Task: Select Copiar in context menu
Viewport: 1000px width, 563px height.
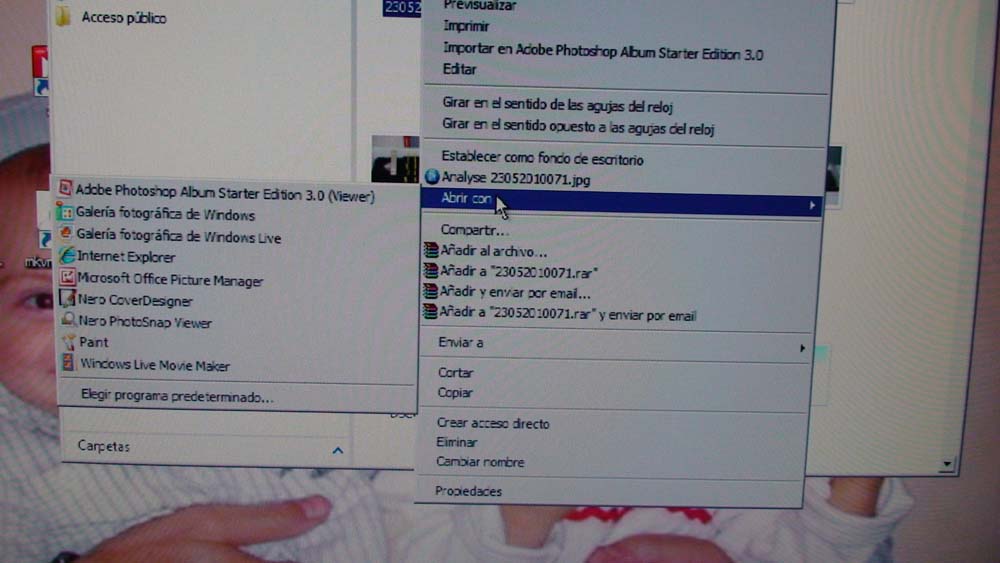Action: pos(455,393)
